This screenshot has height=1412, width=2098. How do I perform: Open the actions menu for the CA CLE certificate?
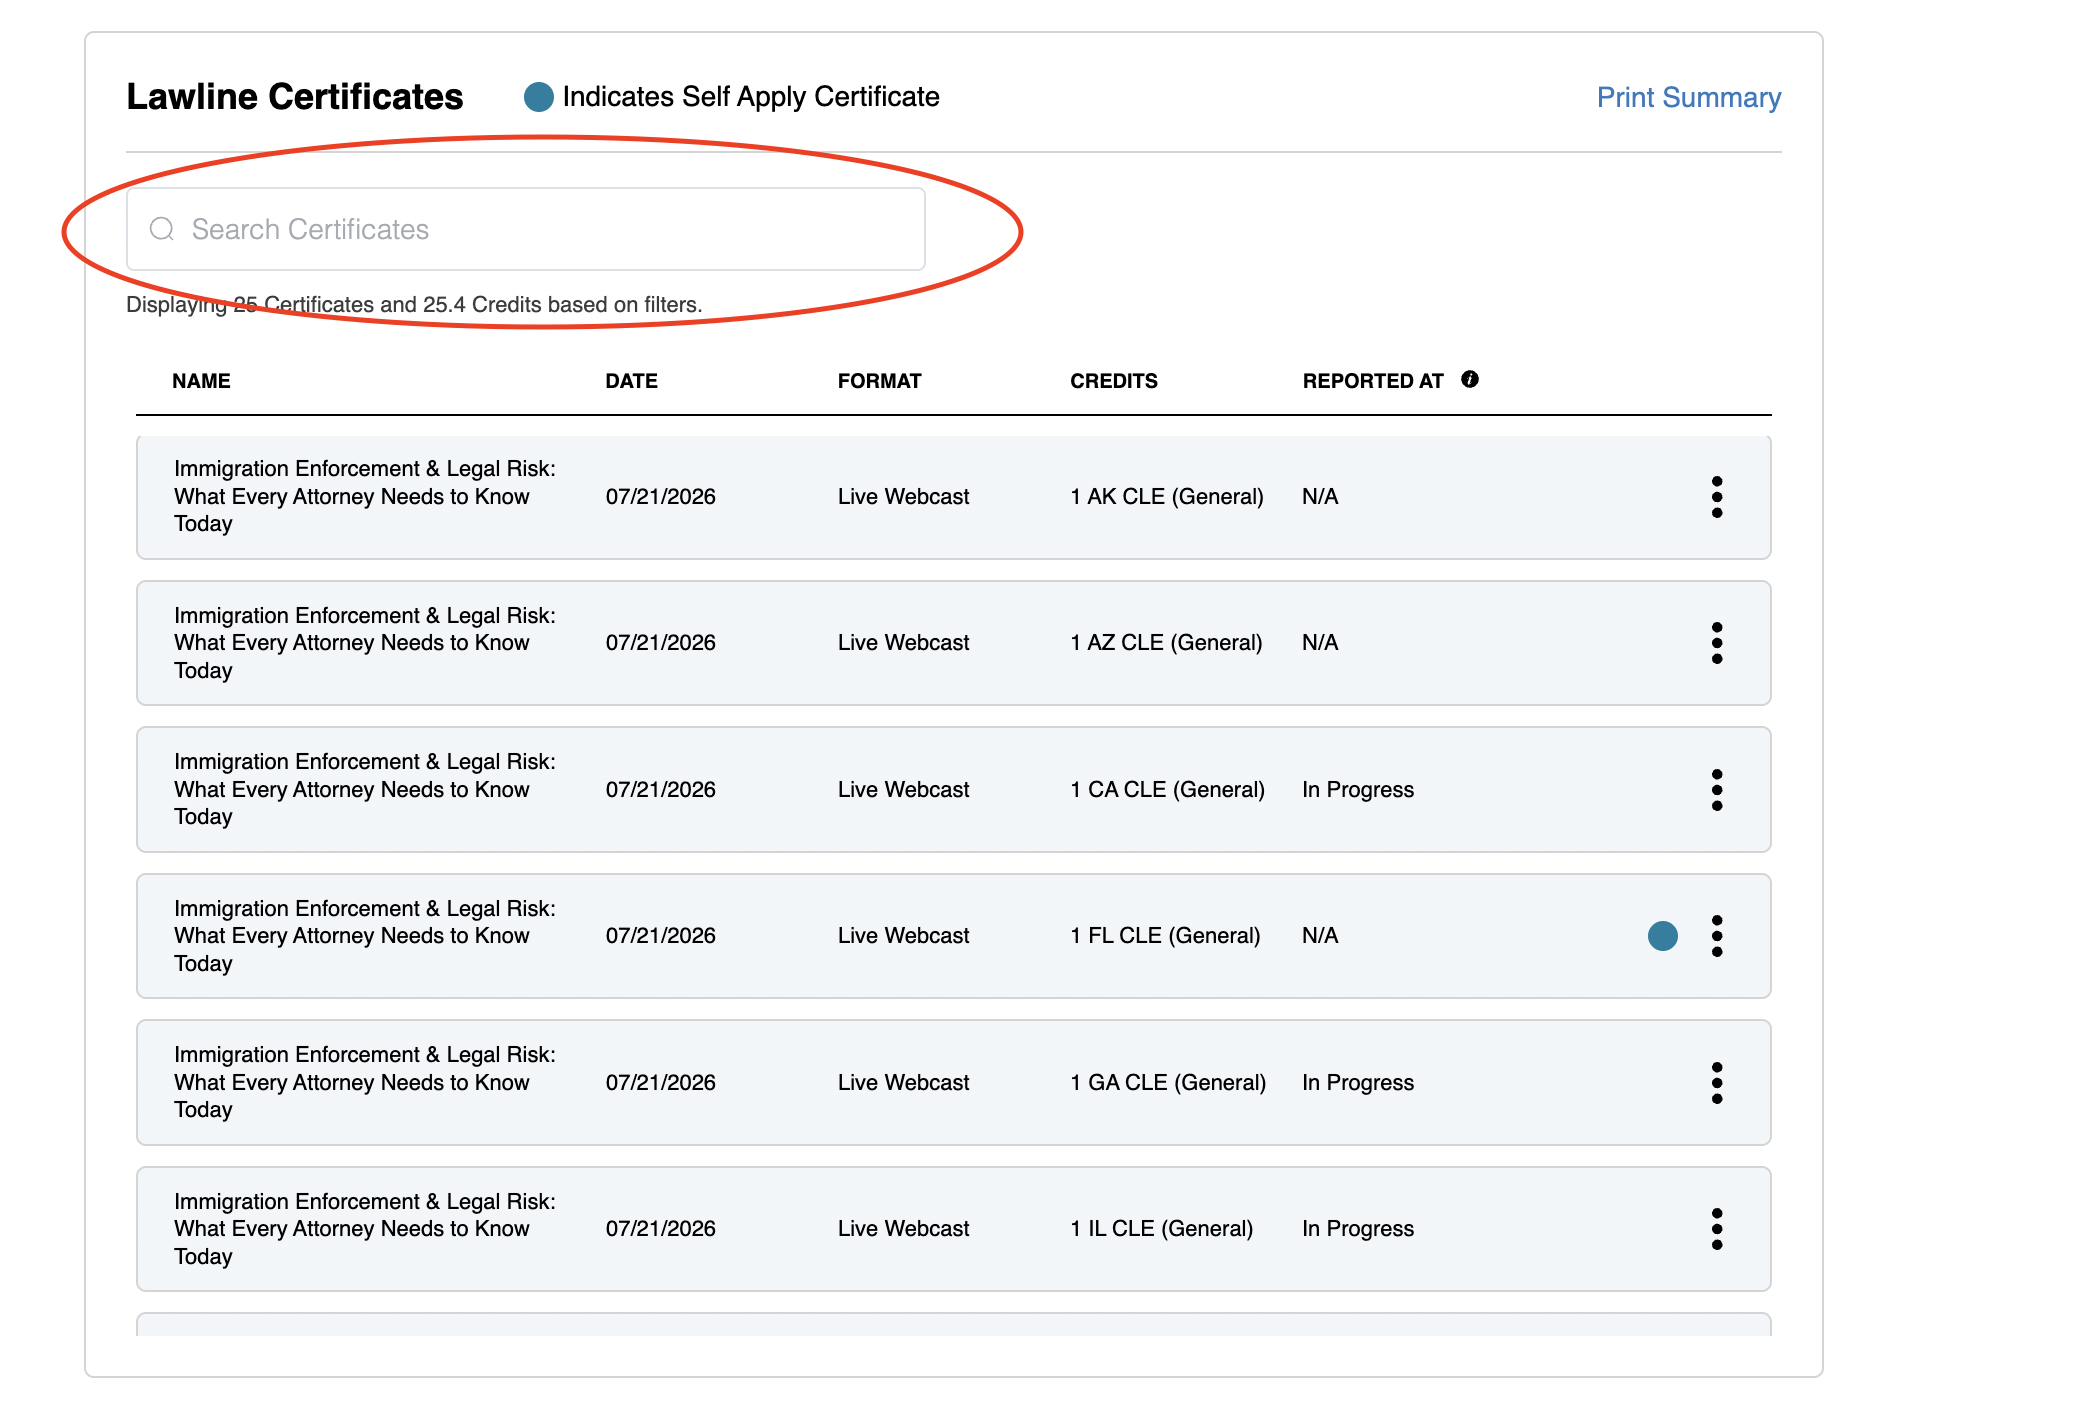[1716, 790]
